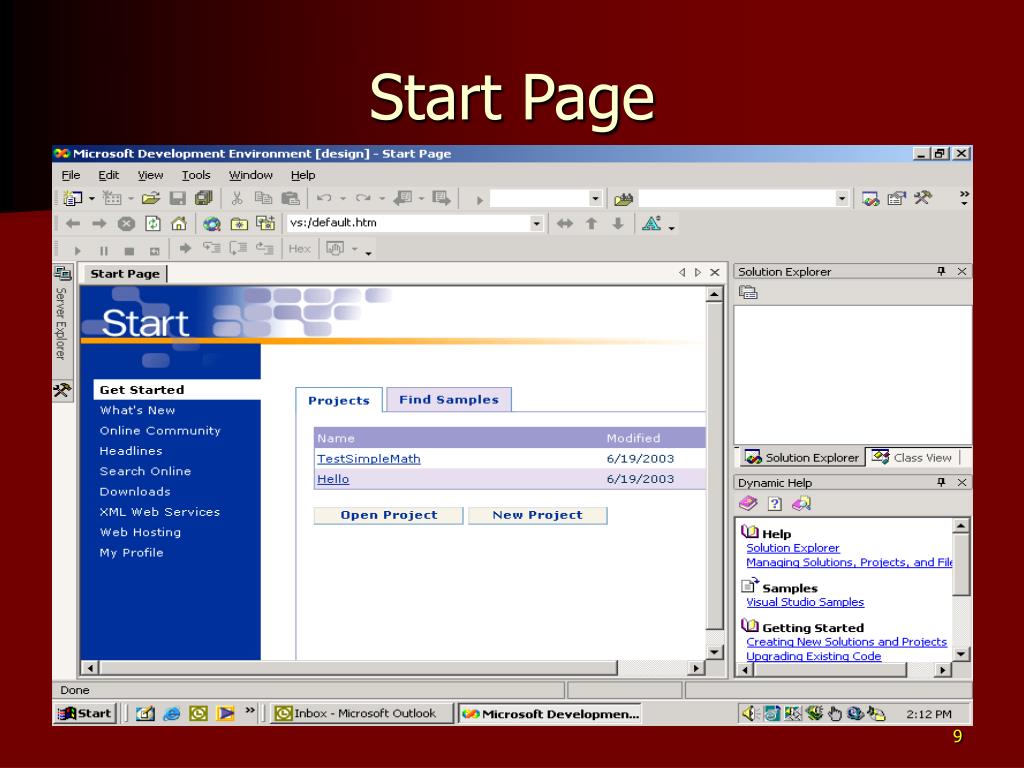Open Solution Explorer via toolbar icon
The height and width of the screenshot is (768, 1024).
coord(871,199)
